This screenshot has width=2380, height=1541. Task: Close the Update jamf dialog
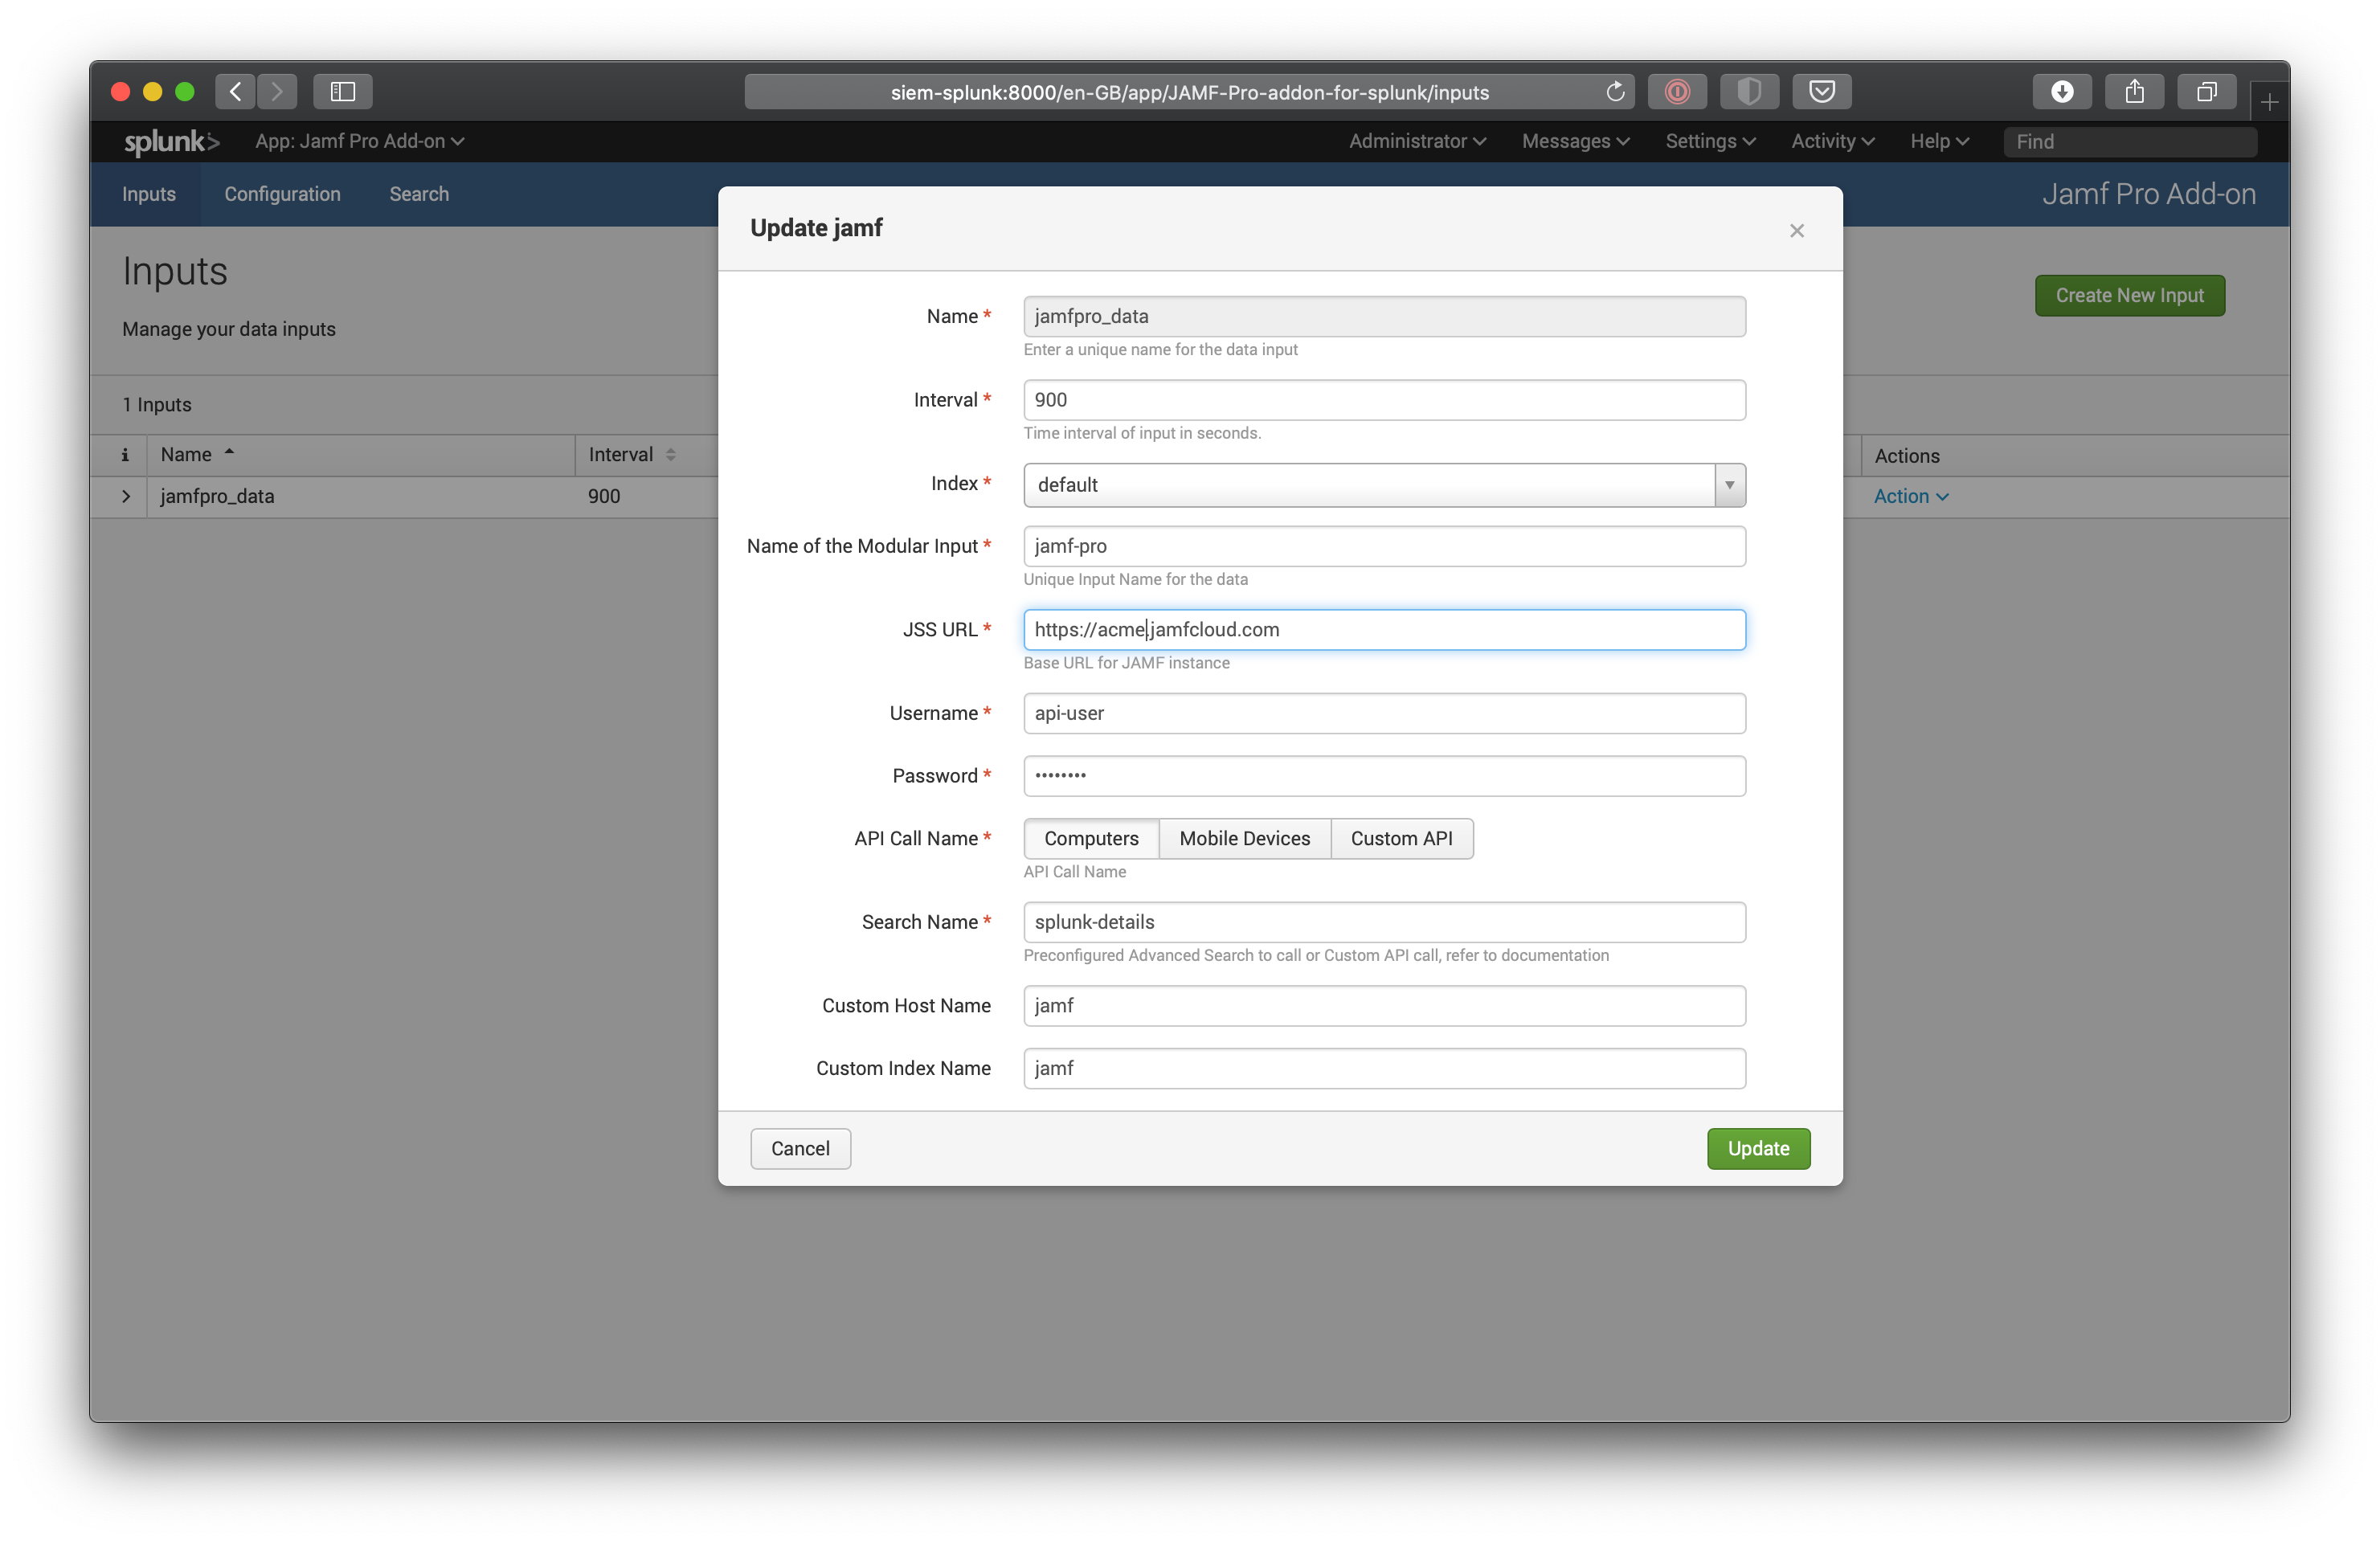[1796, 231]
